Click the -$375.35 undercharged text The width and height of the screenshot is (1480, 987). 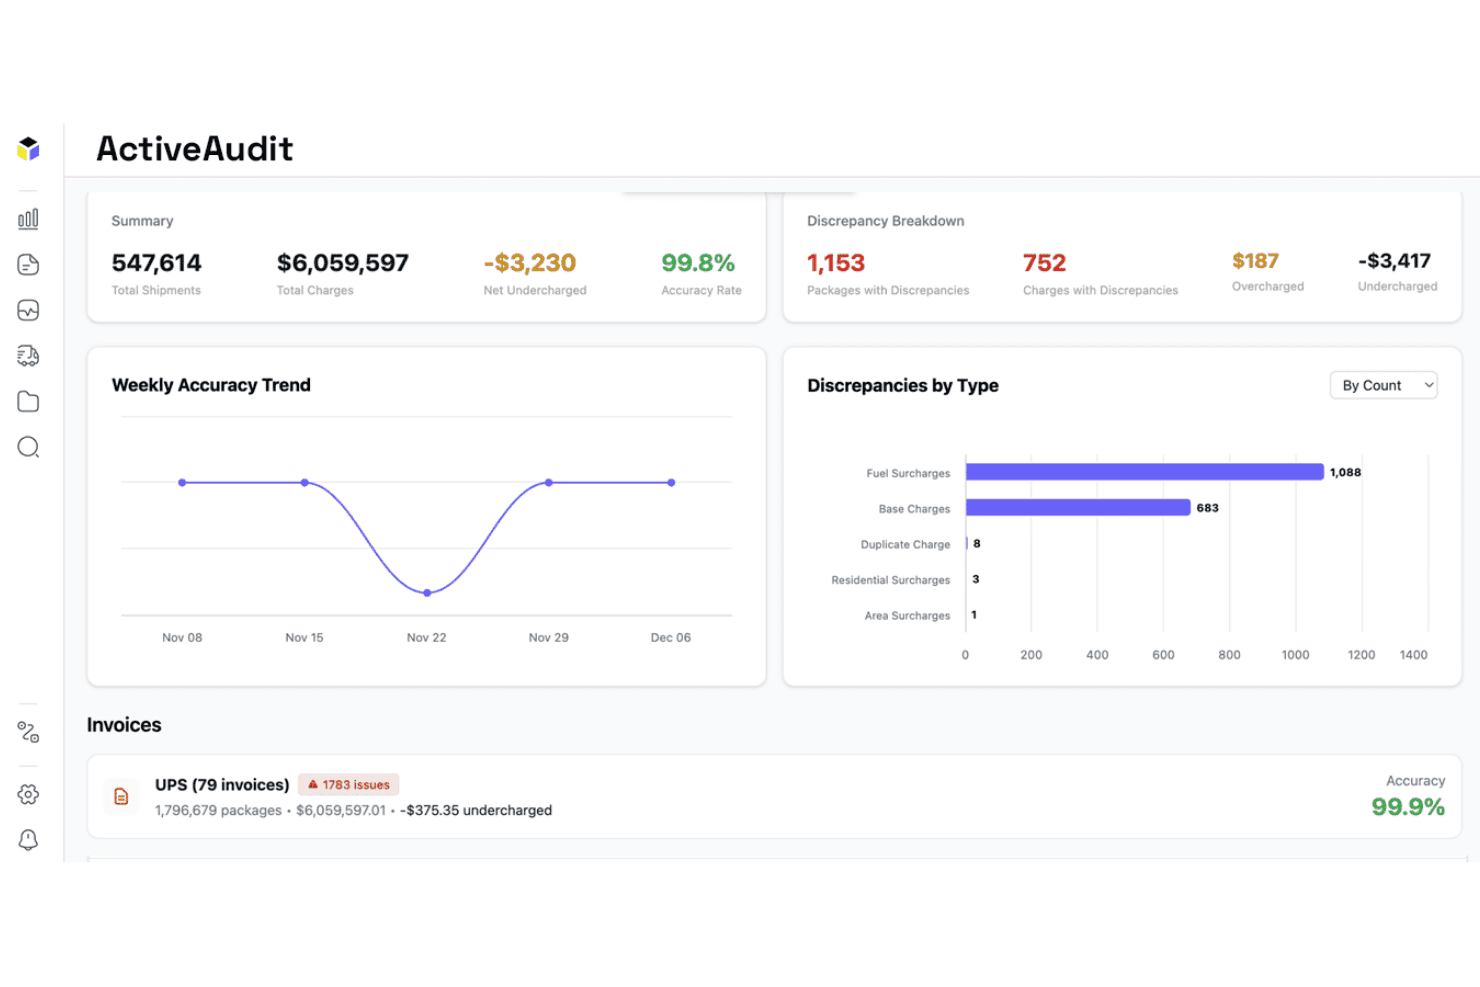point(476,811)
